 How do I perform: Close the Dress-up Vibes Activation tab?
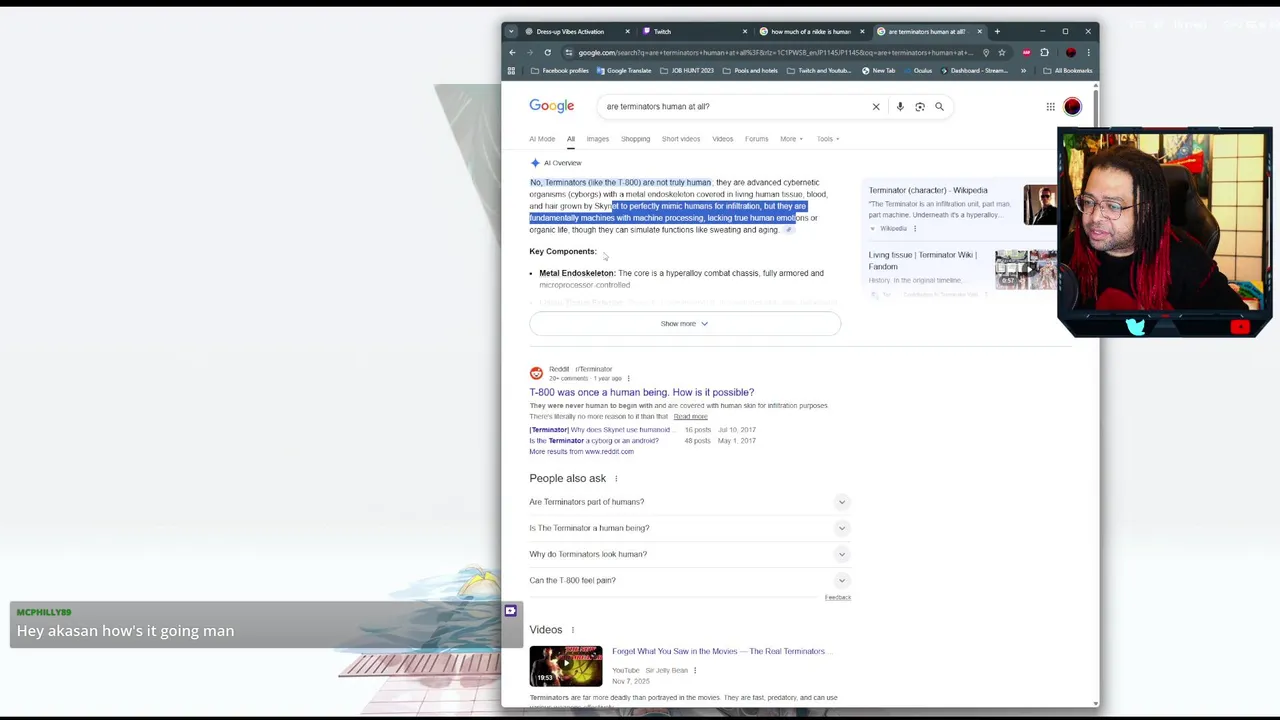(x=627, y=31)
